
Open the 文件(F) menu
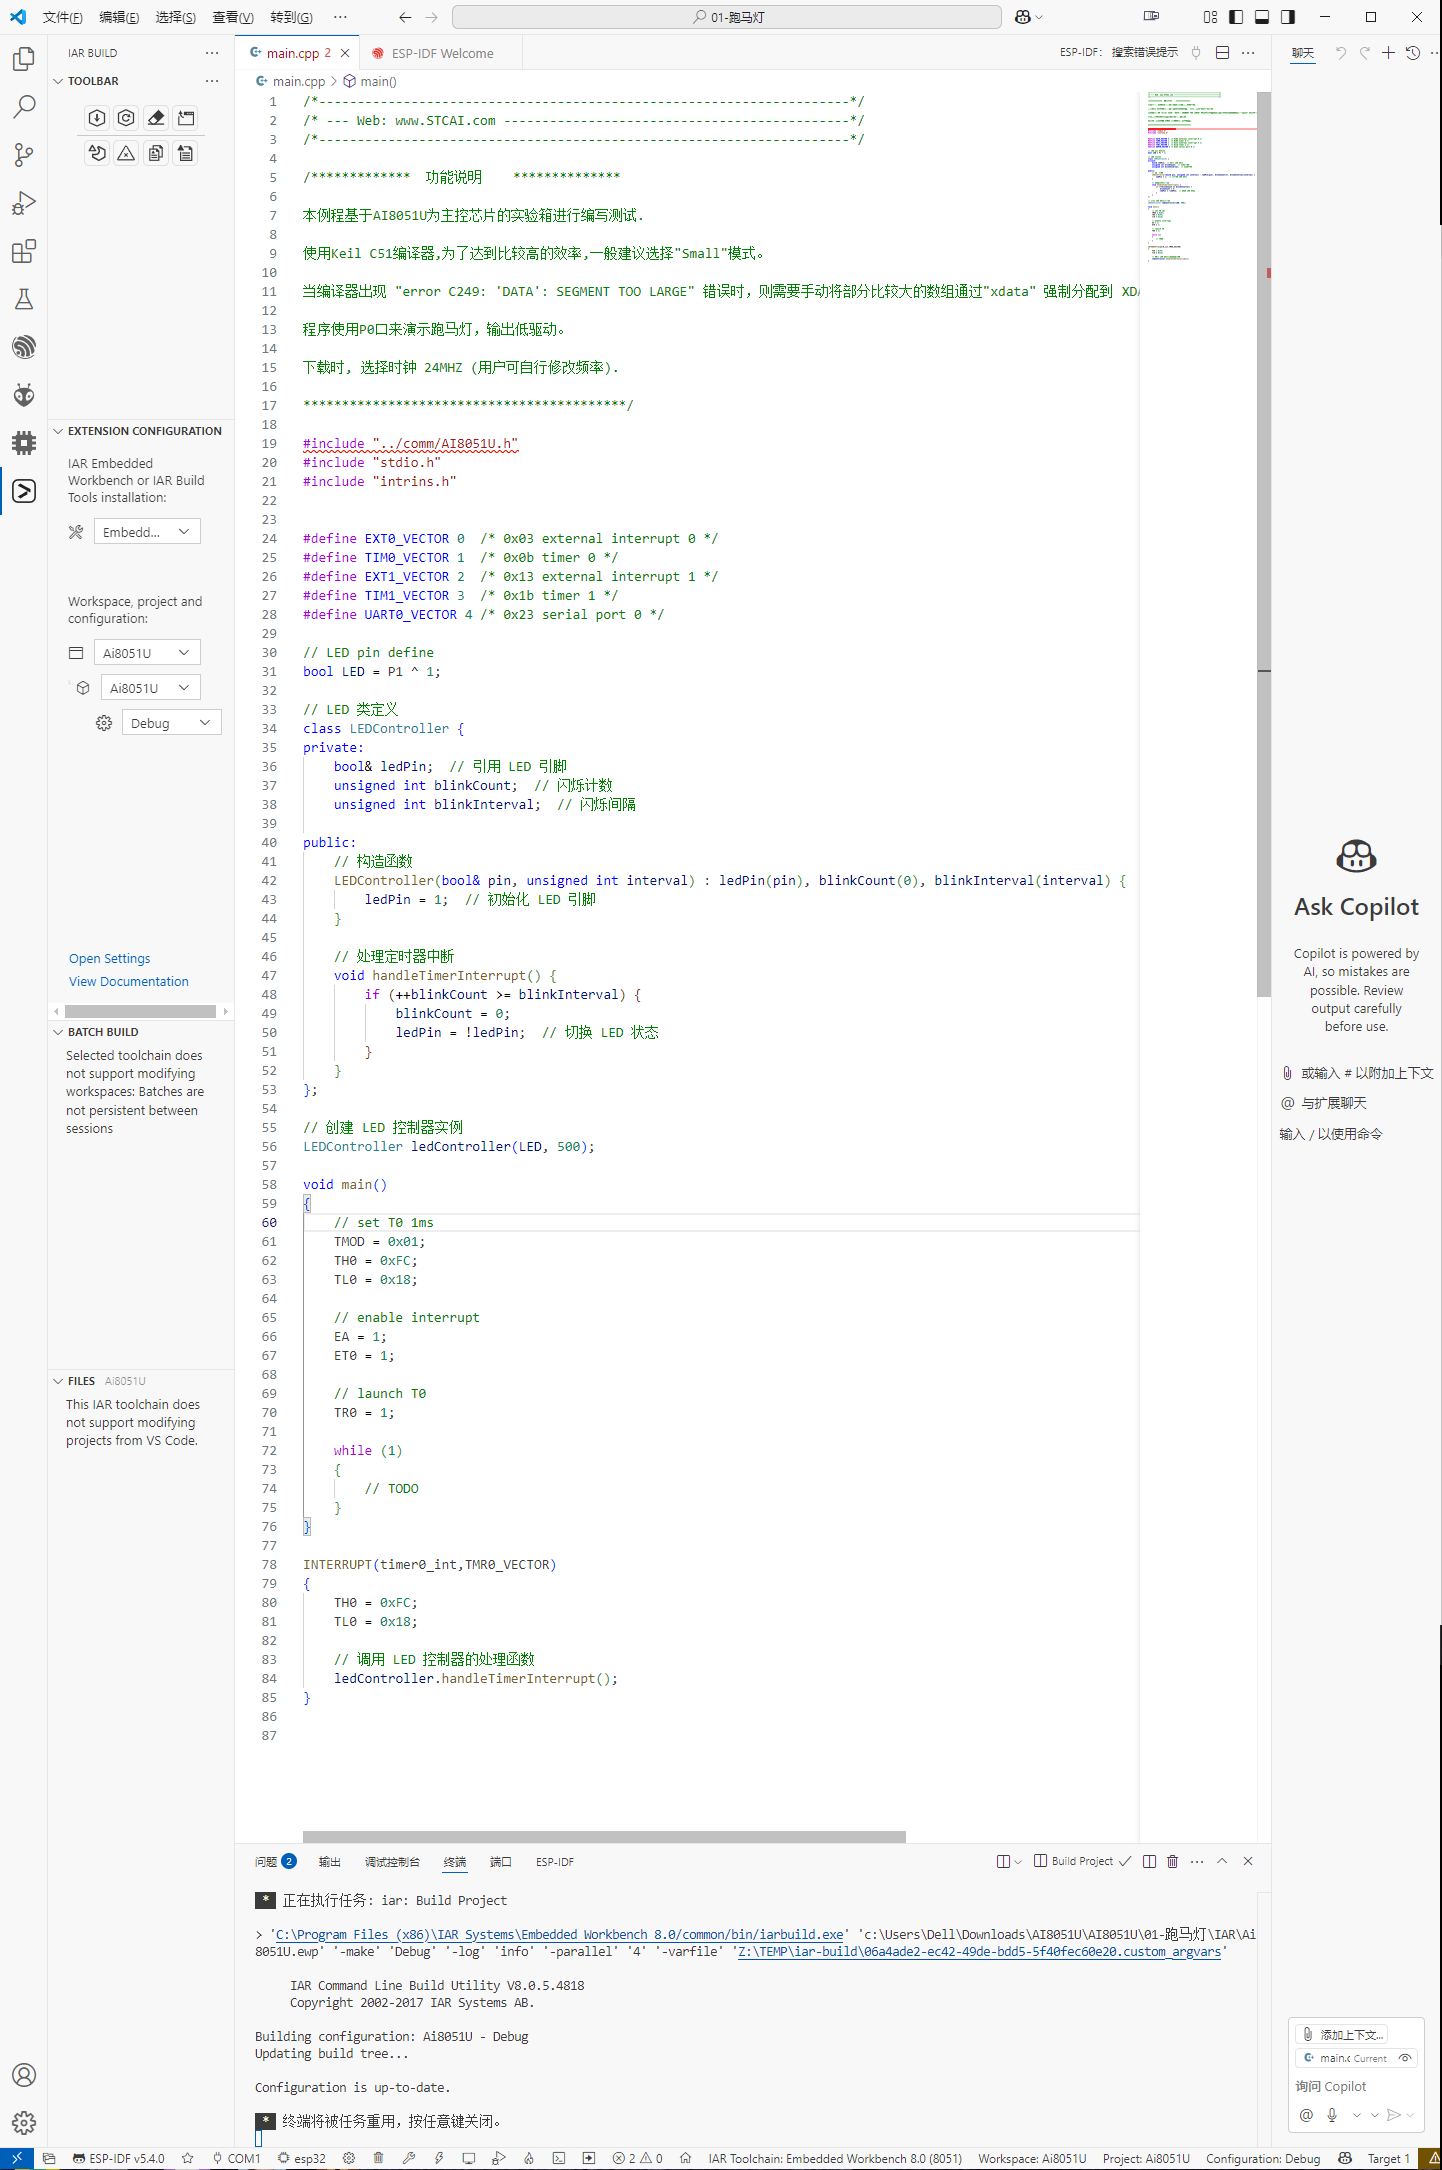[63, 17]
